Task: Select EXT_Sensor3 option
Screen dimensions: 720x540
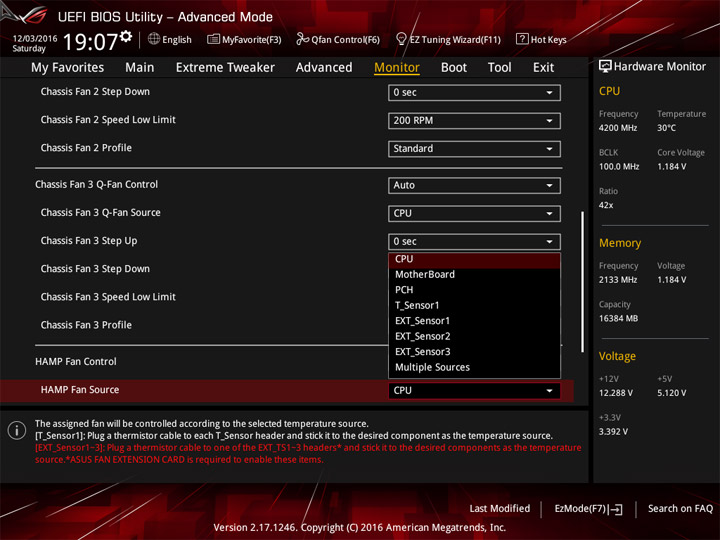Action: pyautogui.click(x=474, y=352)
